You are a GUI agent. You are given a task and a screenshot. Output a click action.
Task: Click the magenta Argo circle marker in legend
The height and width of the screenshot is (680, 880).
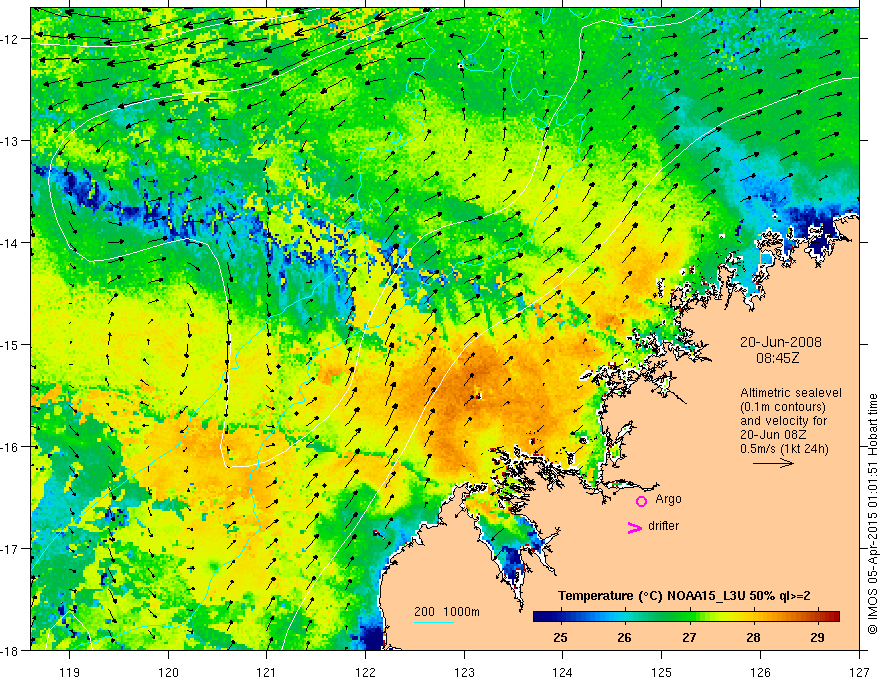[641, 501]
